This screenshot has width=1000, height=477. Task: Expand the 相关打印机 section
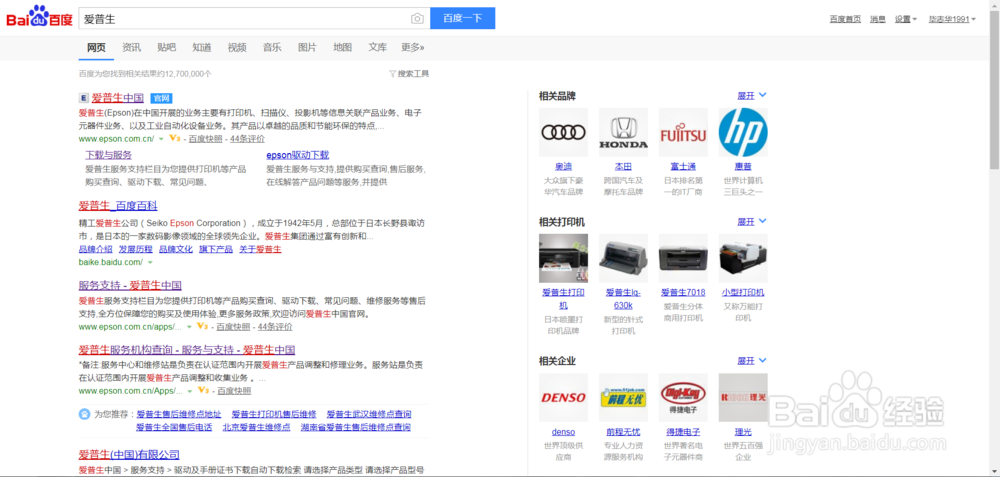(x=752, y=222)
